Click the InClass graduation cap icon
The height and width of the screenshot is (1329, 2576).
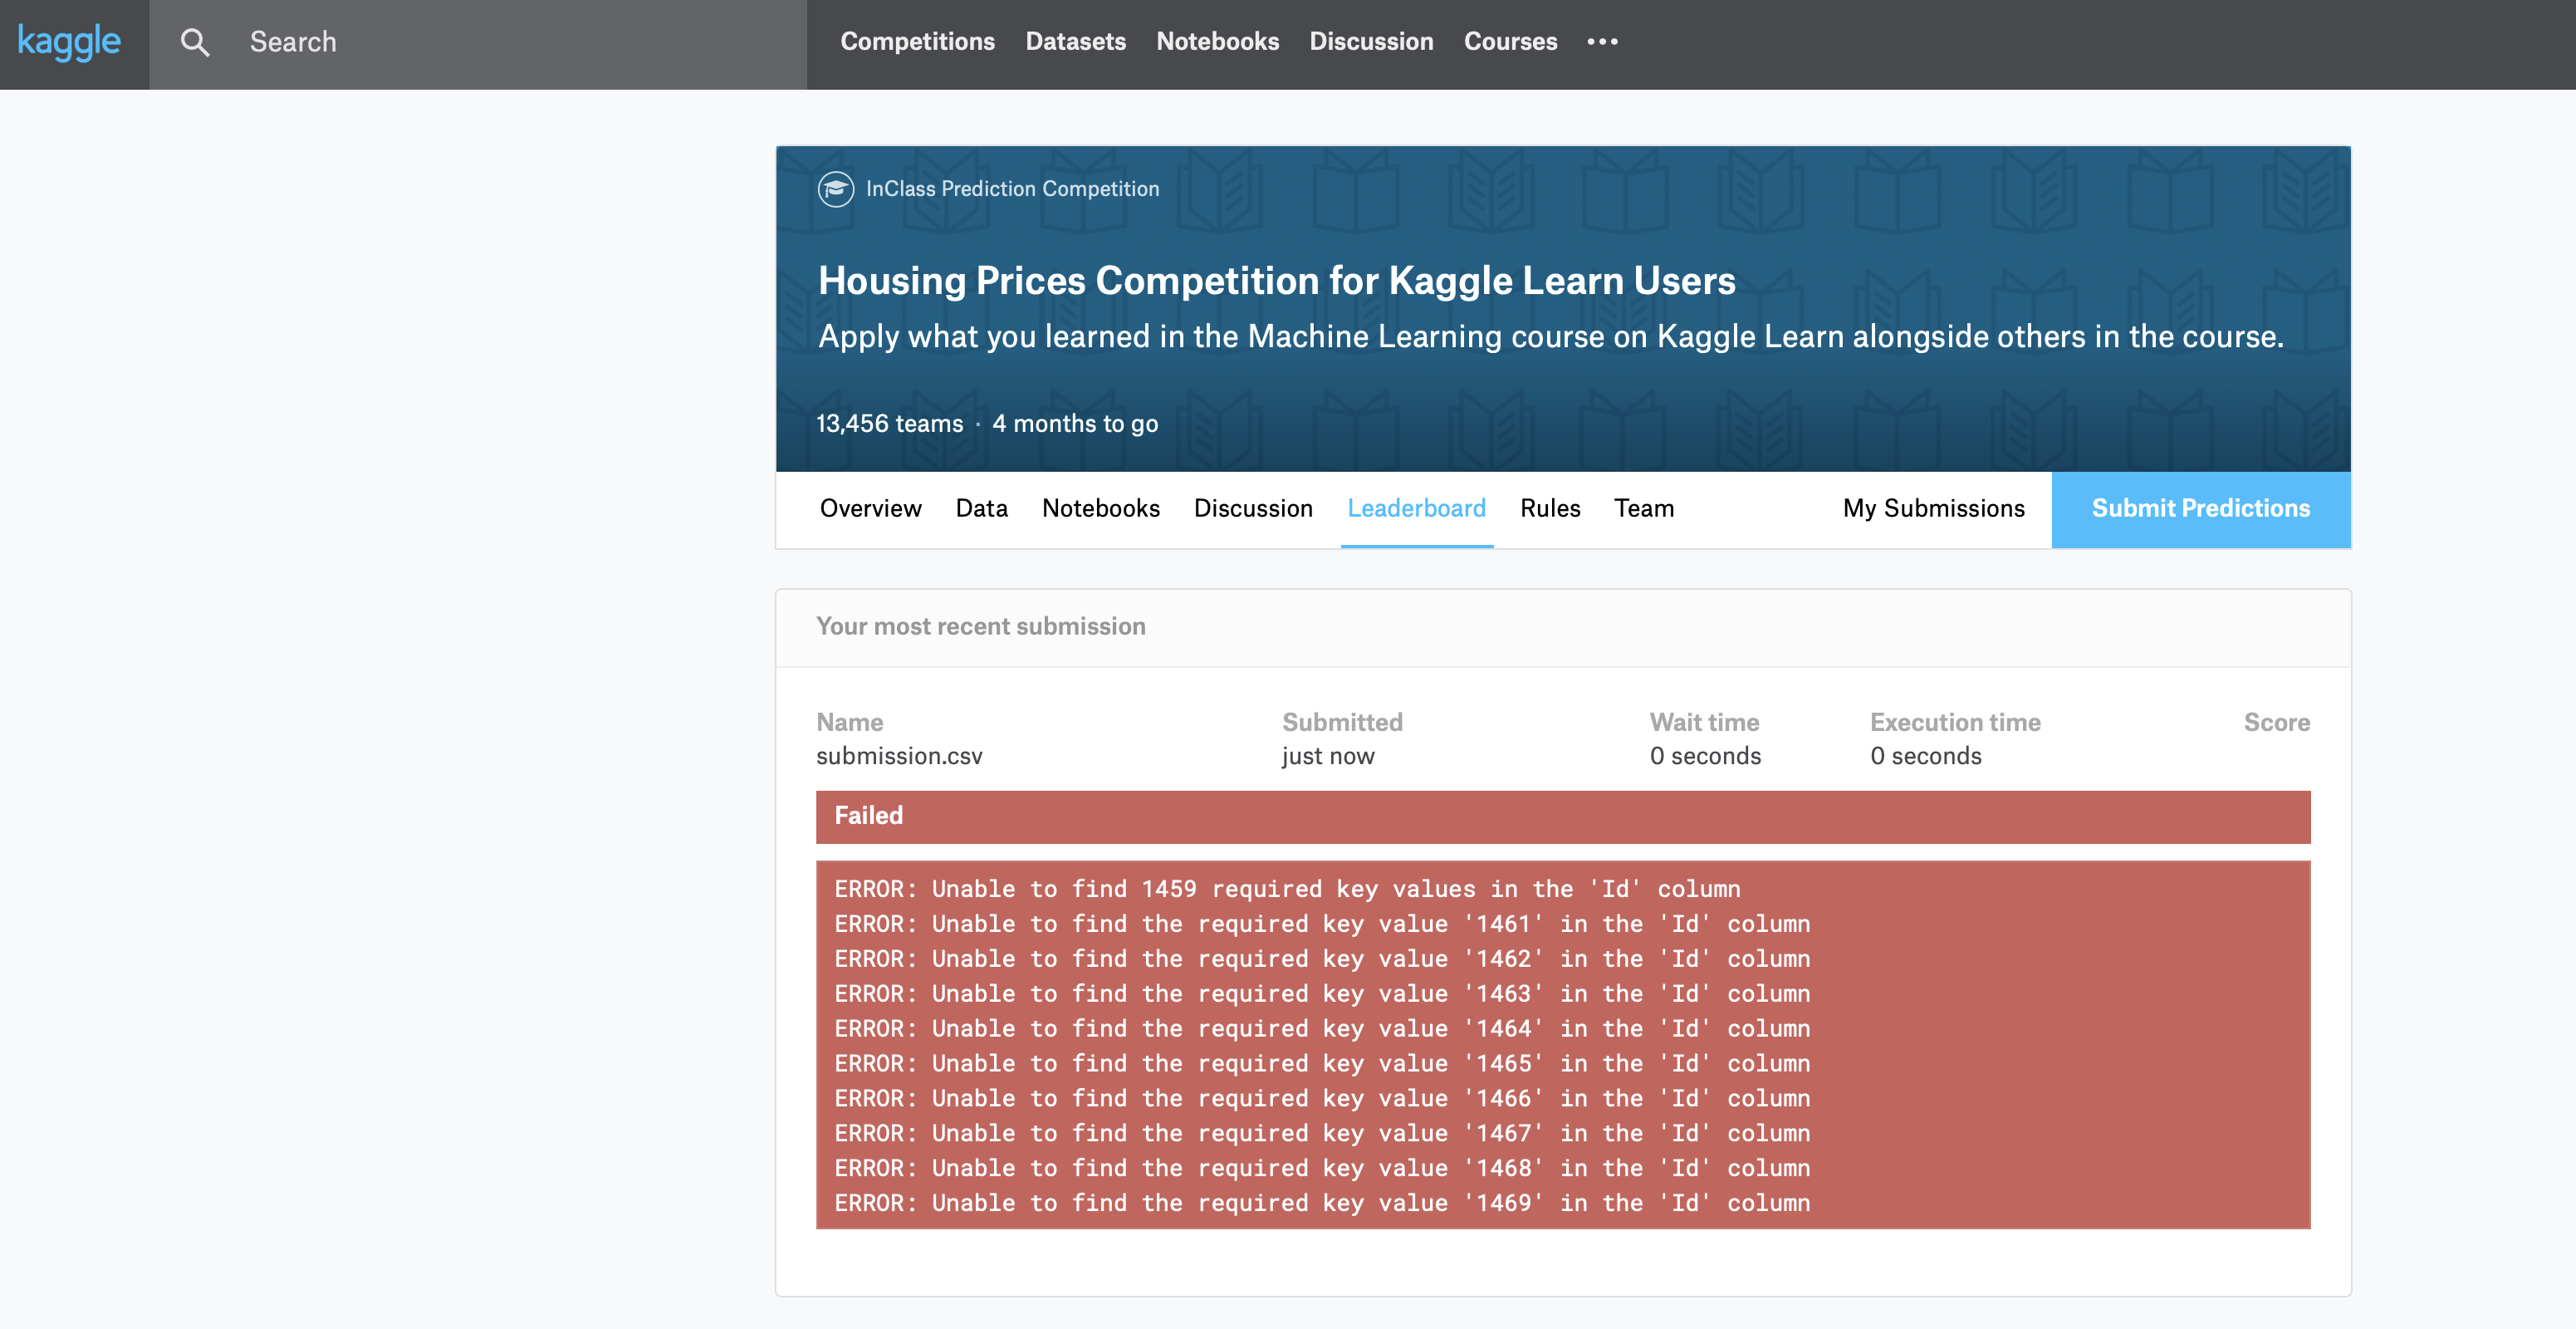tap(835, 189)
